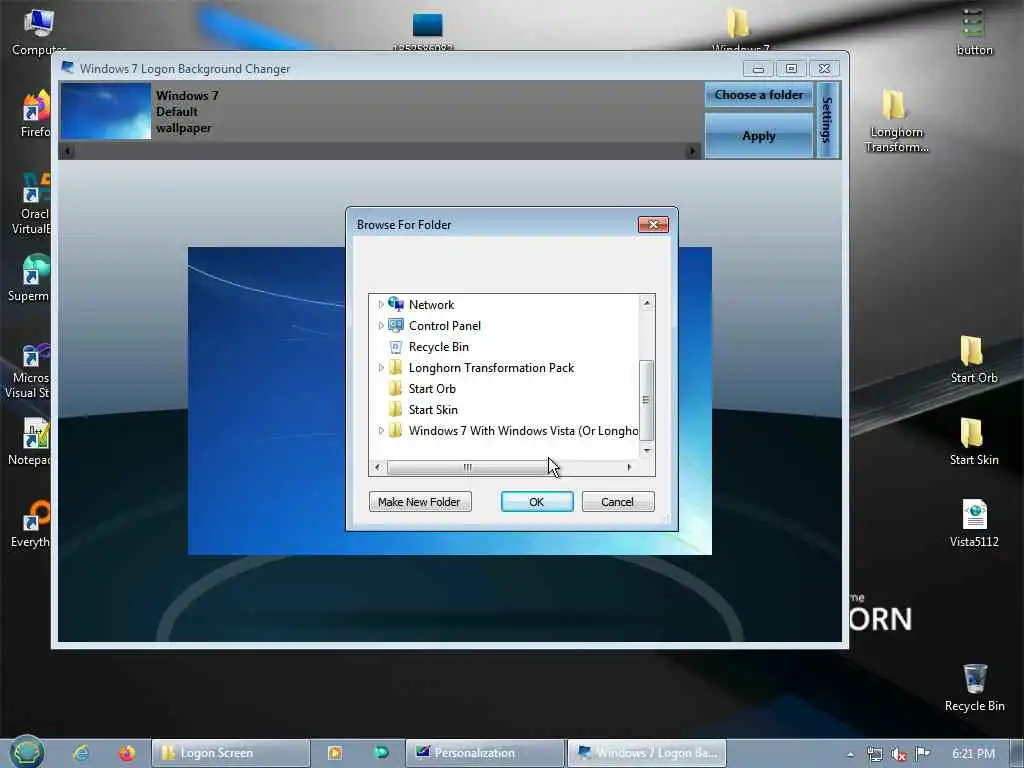Select Control Panel in the folder tree
This screenshot has height=768, width=1024.
pos(445,325)
